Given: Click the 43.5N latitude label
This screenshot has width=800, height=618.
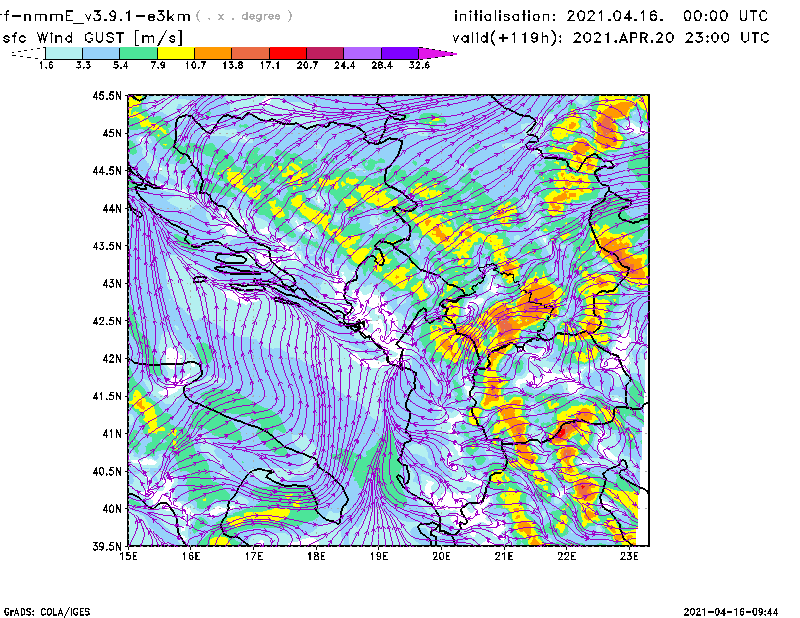Looking at the screenshot, I should (107, 246).
